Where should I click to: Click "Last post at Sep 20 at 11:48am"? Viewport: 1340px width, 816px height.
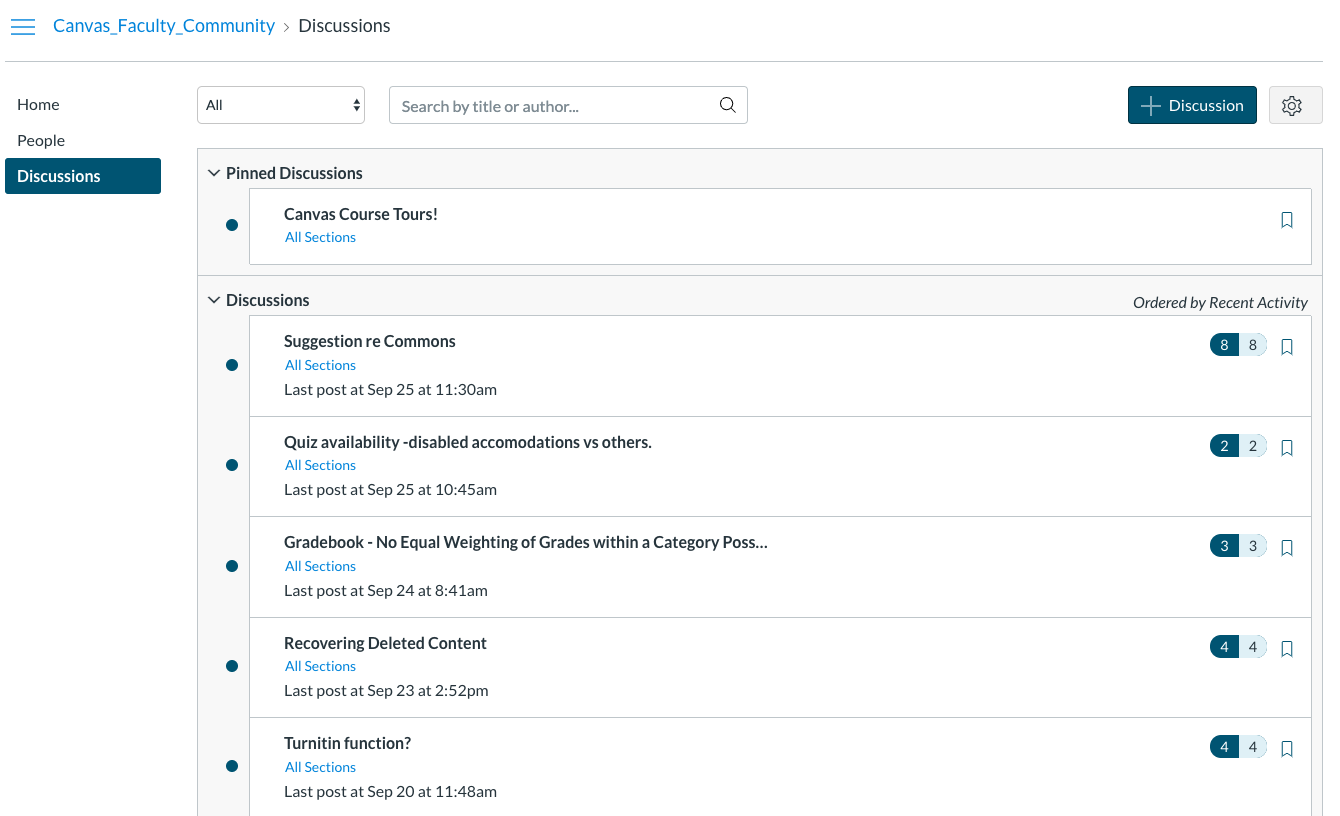[x=390, y=791]
